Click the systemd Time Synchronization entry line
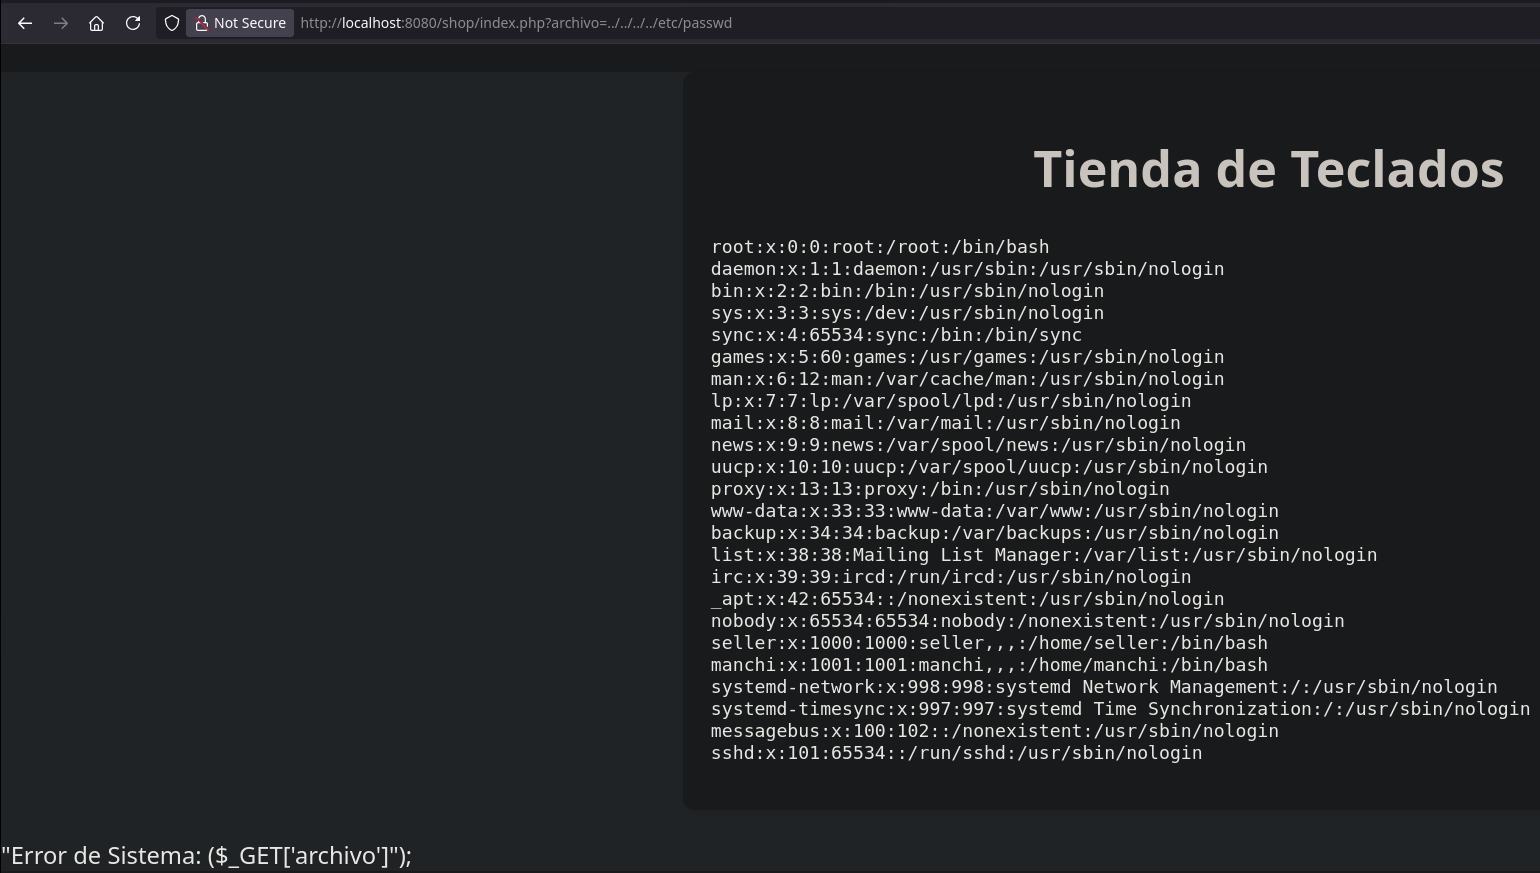 (x=1120, y=709)
